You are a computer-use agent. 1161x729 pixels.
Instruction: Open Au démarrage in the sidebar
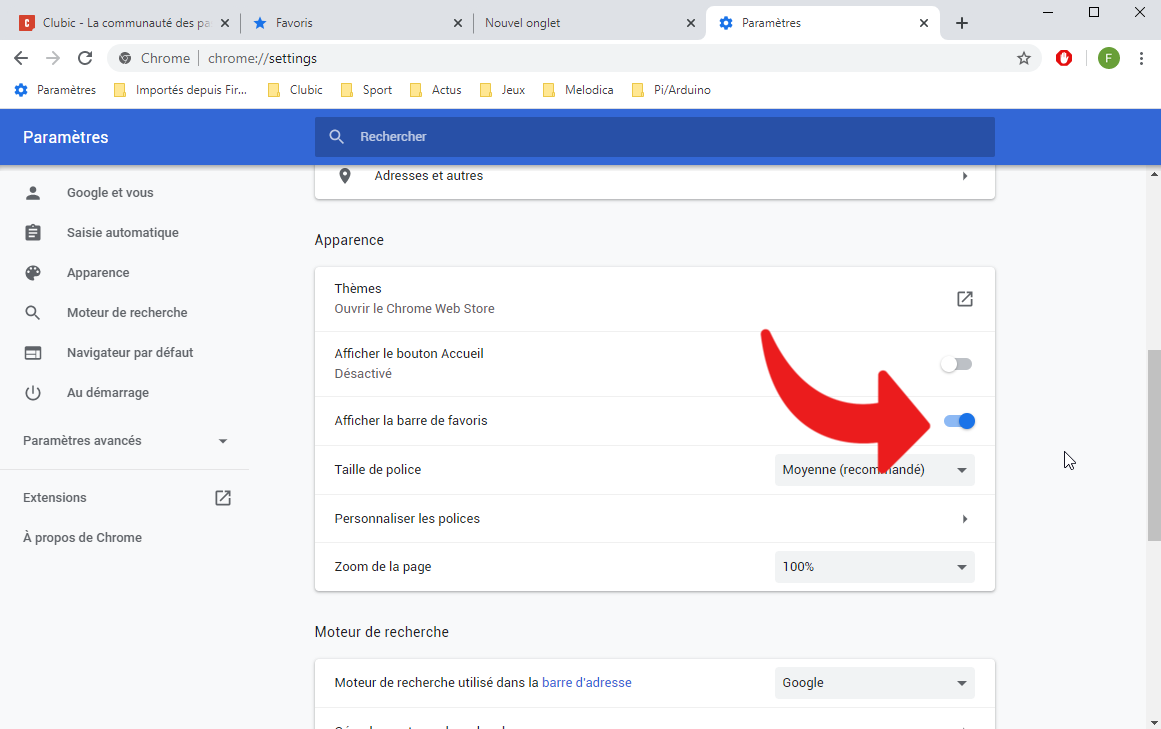[x=108, y=392]
